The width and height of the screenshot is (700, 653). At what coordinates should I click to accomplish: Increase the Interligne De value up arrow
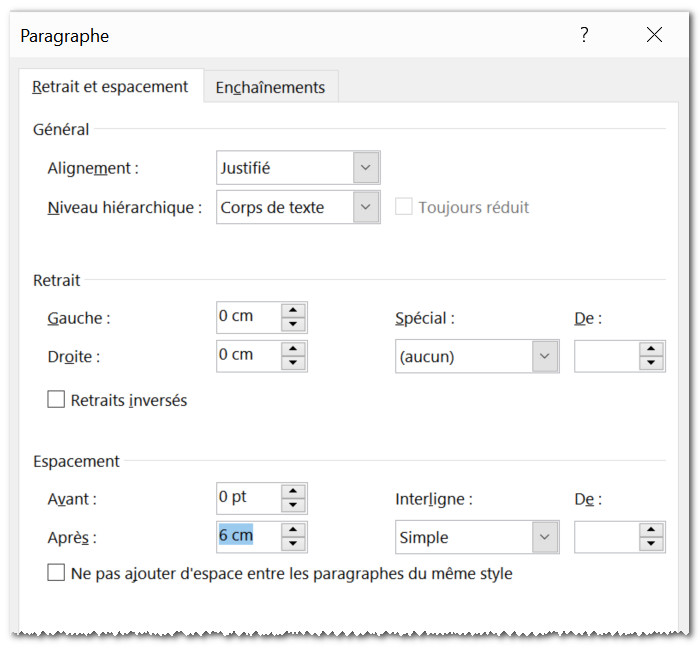click(x=652, y=530)
